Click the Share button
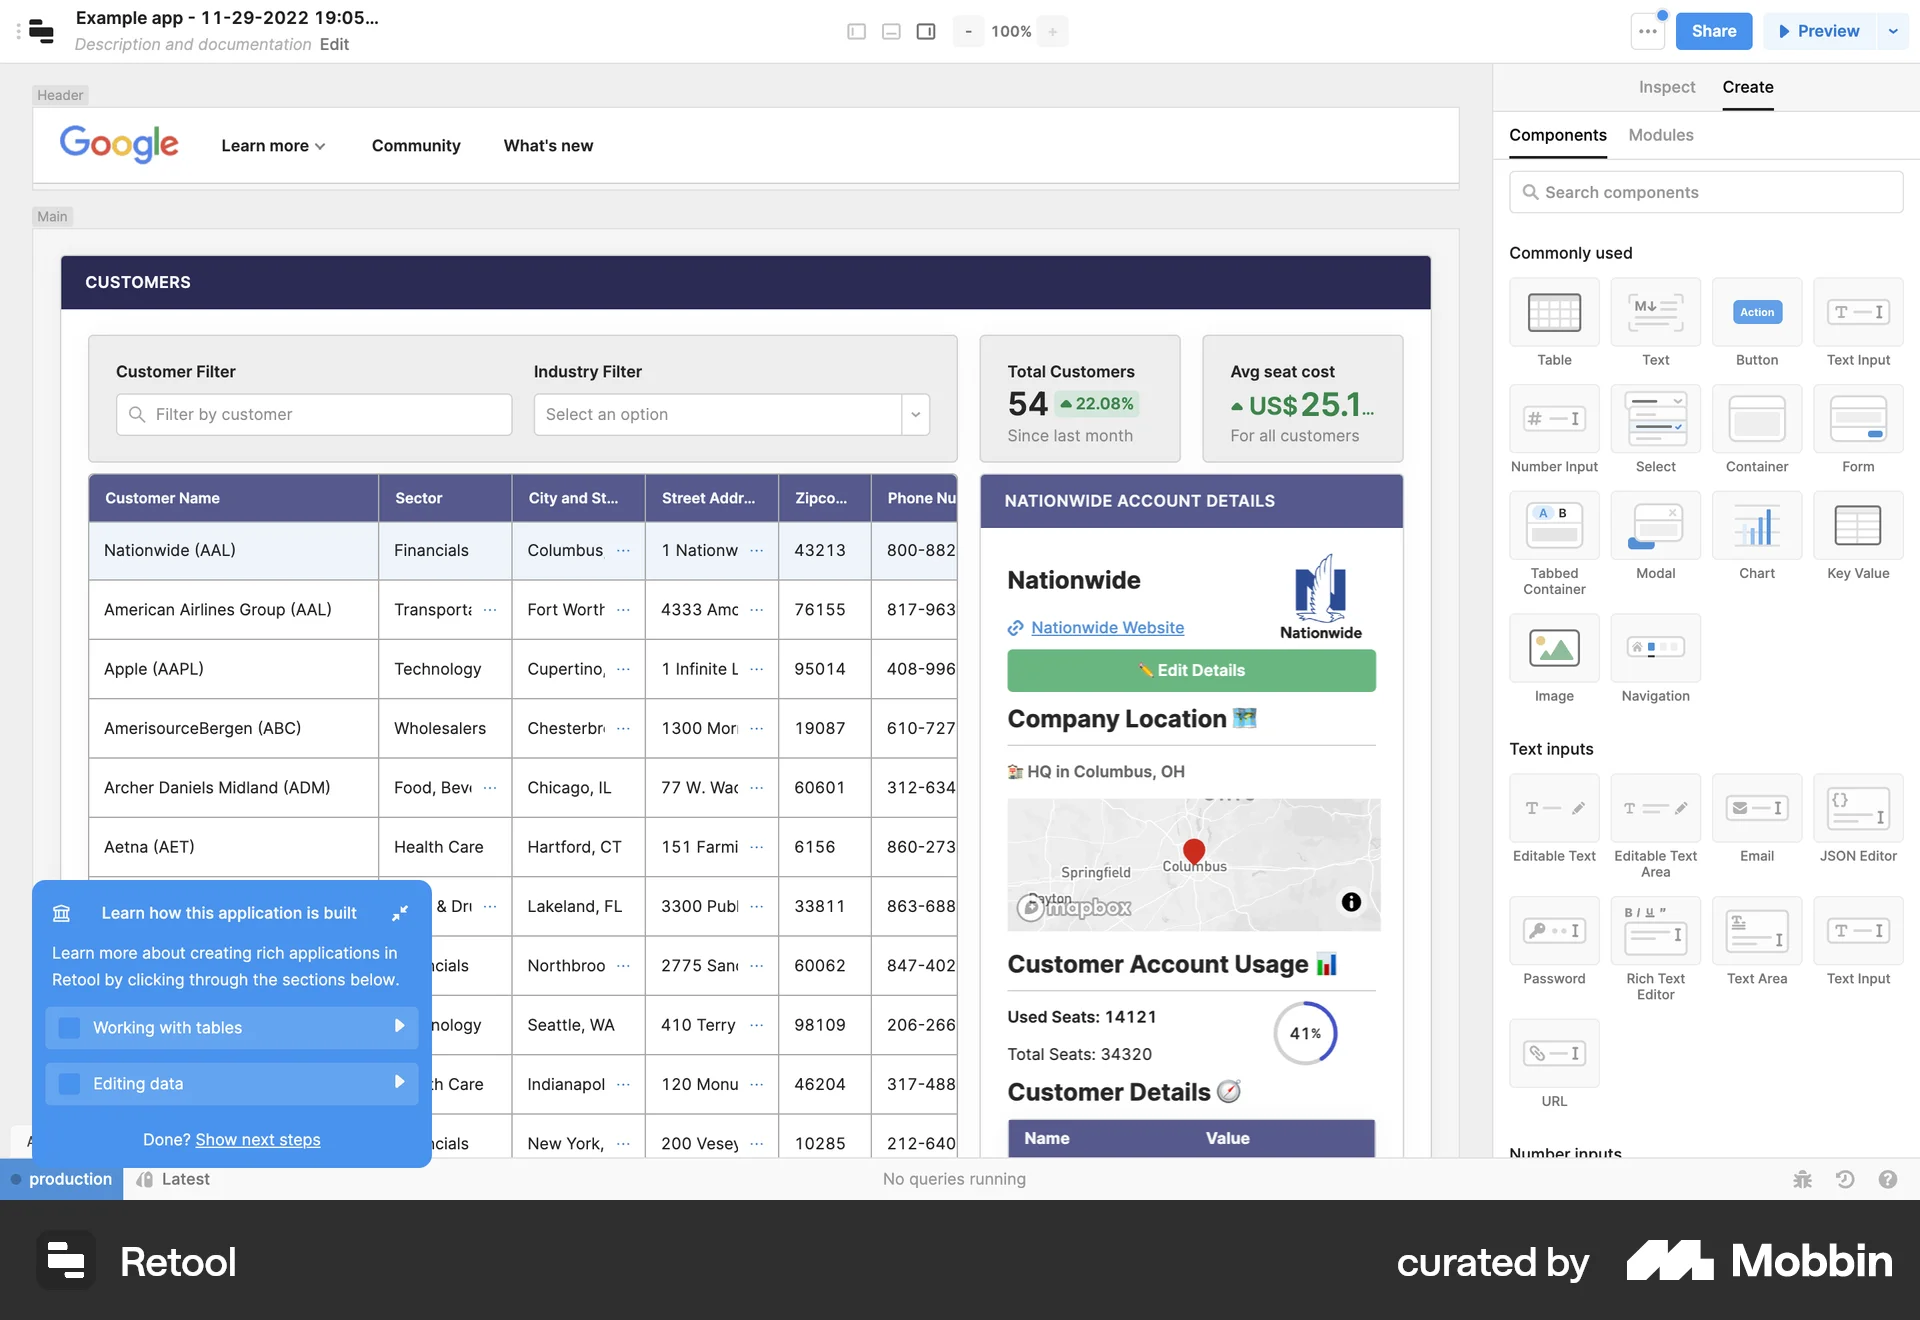Viewport: 1920px width, 1320px height. (x=1712, y=31)
